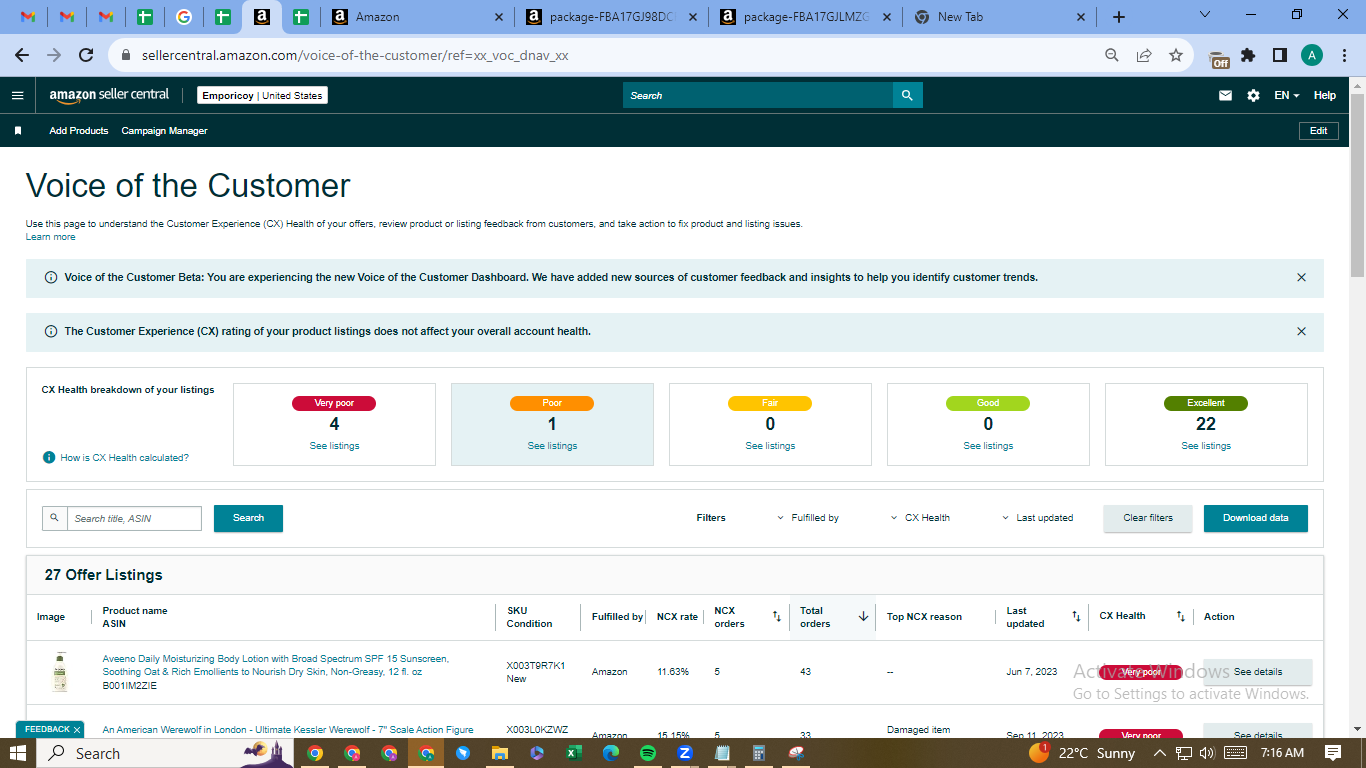Click the page's vertical scrollbar
Image resolution: width=1366 pixels, height=768 pixels.
point(1357,185)
